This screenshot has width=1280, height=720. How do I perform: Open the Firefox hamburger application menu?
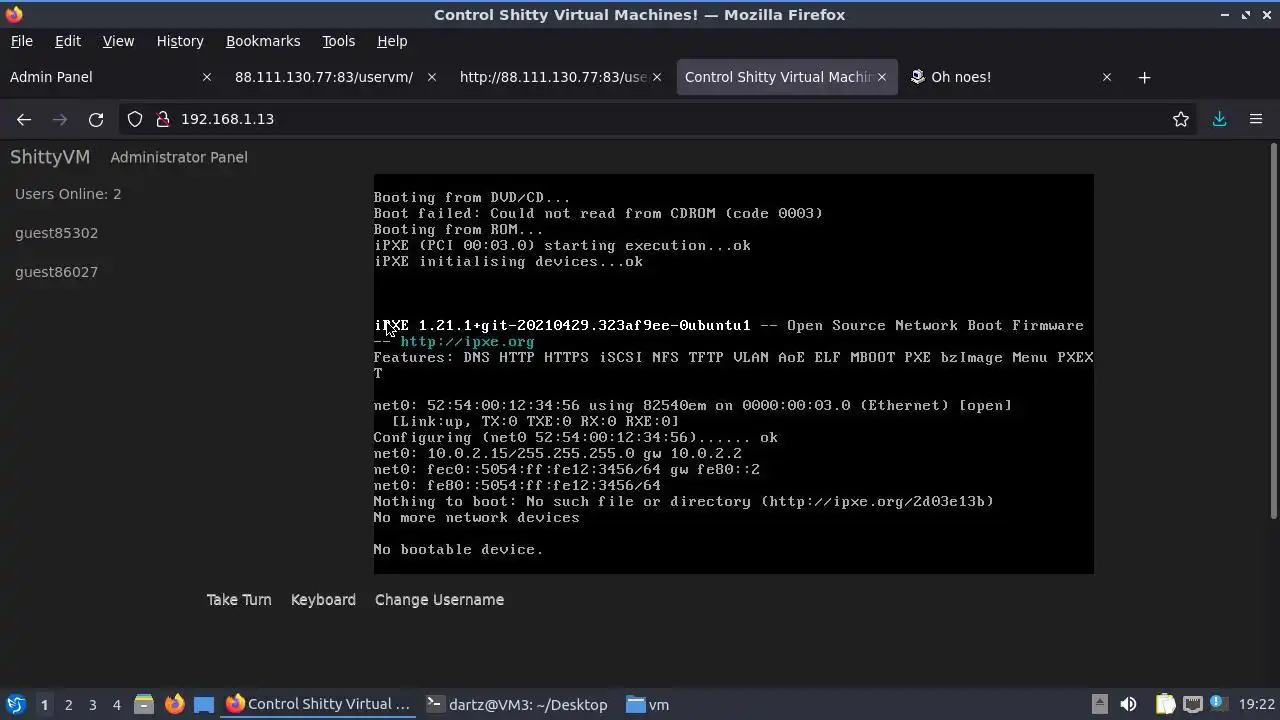1256,119
